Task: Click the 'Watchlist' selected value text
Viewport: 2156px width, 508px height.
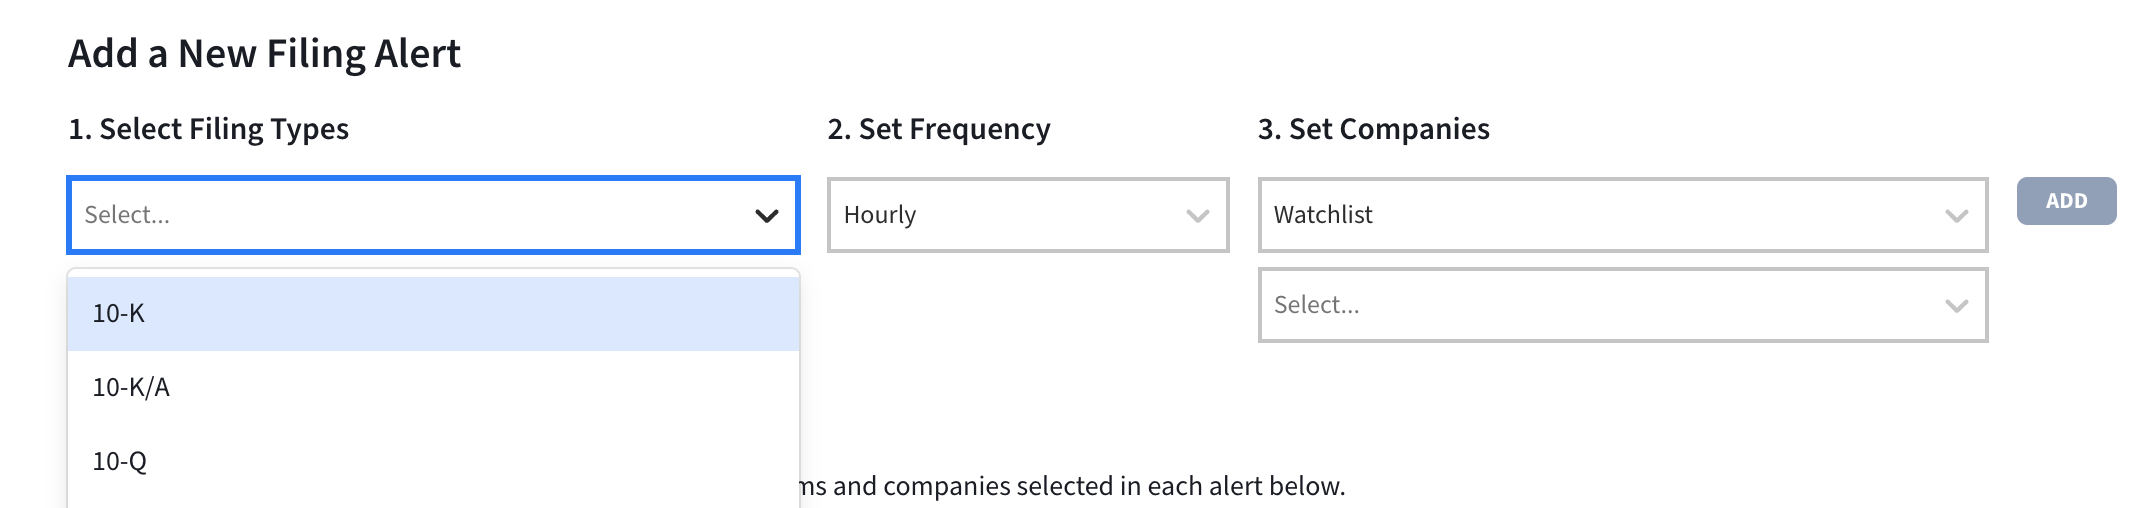Action: [1323, 215]
